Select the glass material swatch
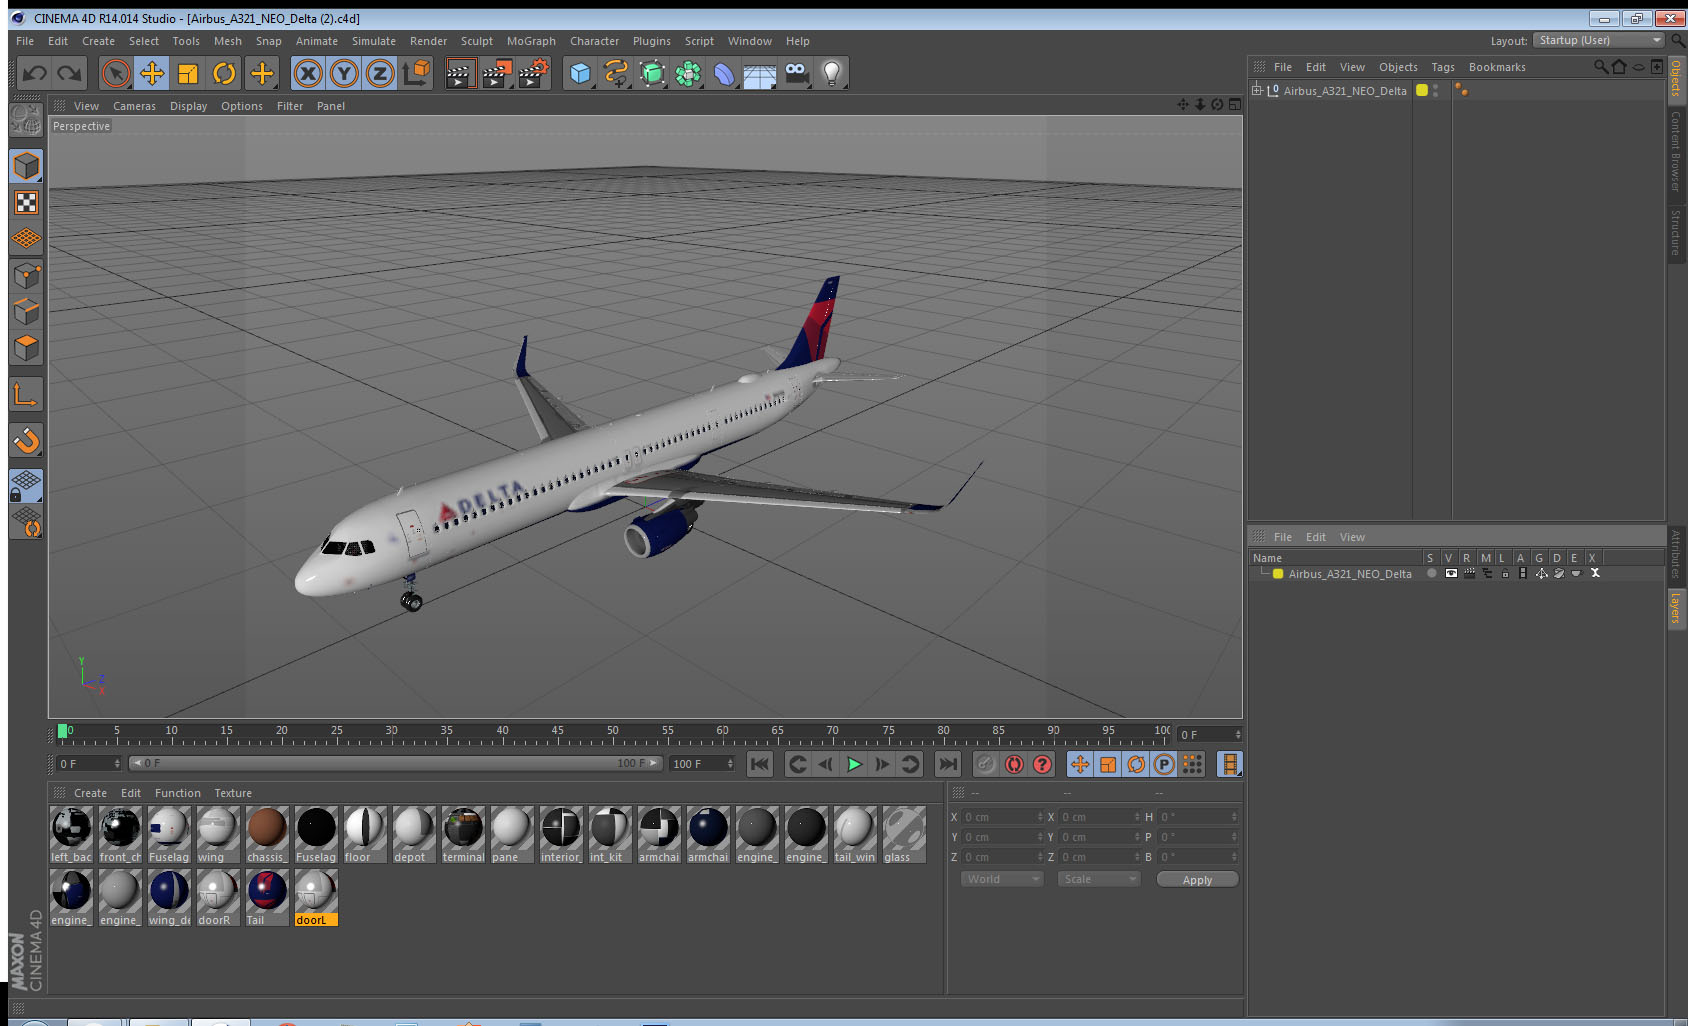Viewport: 1688px width, 1026px height. (904, 834)
